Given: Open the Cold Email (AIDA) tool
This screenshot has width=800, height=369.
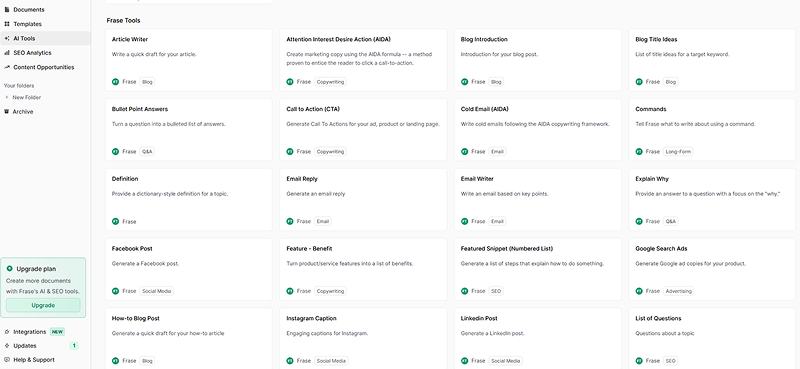Looking at the screenshot, I should pos(538,130).
